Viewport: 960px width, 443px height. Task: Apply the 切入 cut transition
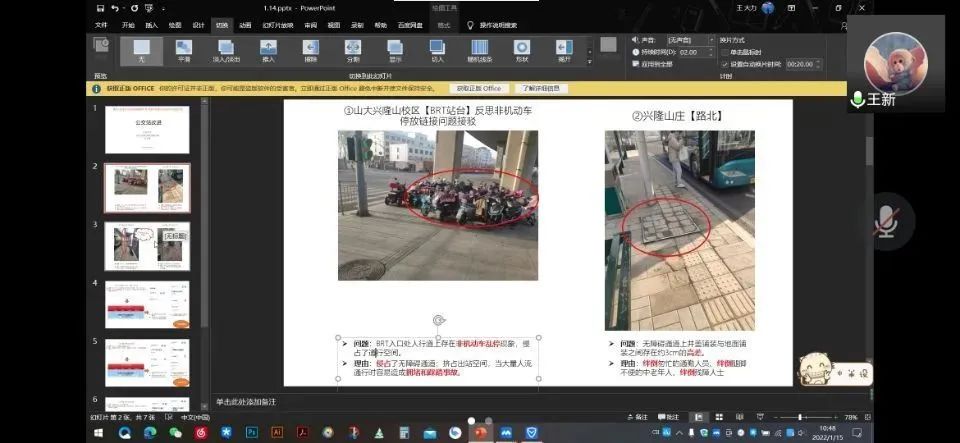coord(437,51)
